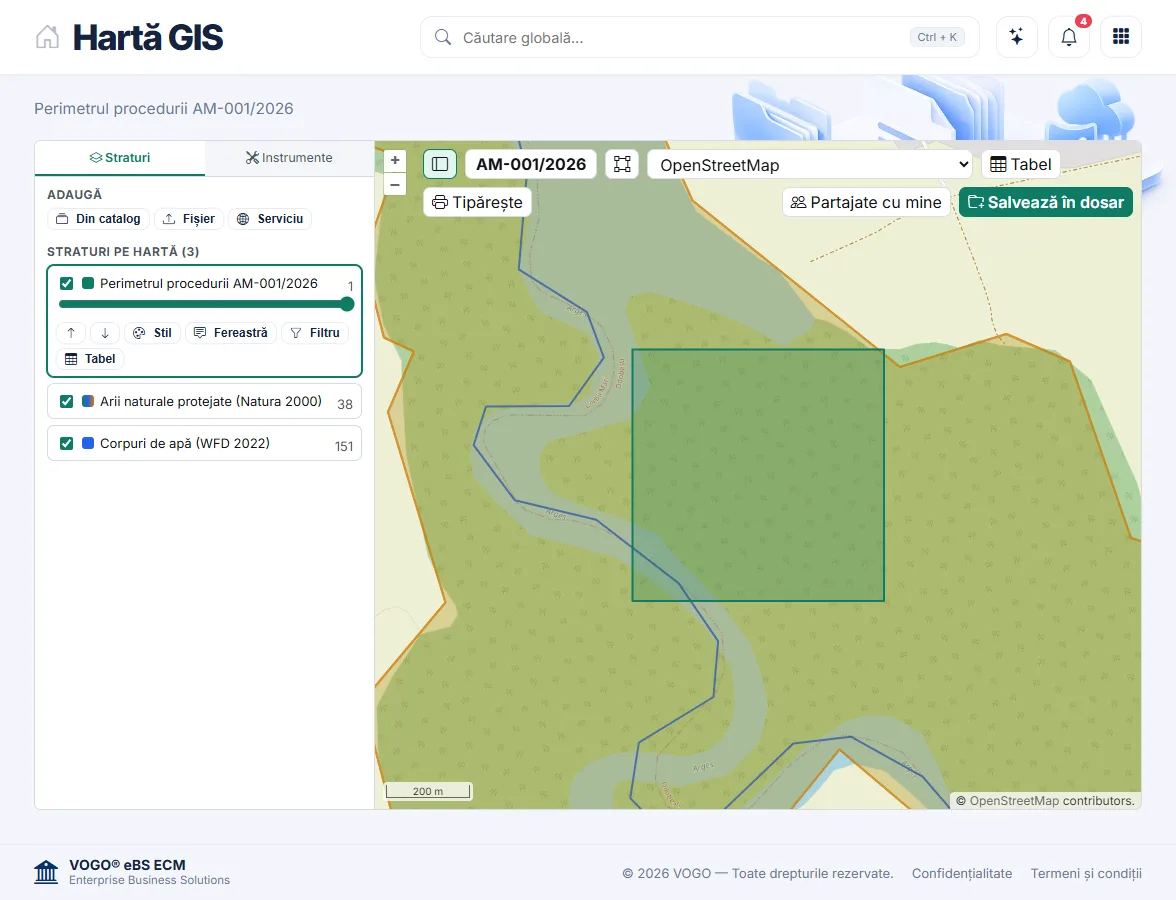
Task: Zoom out on the map
Action: tap(394, 184)
